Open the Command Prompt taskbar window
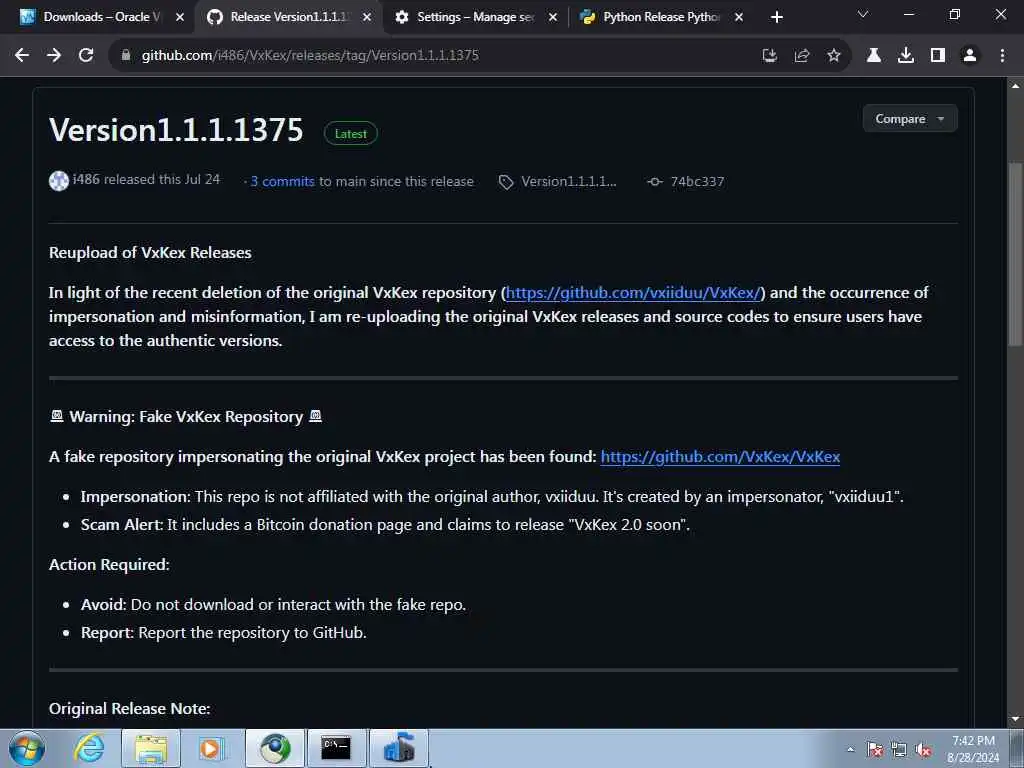 (x=336, y=748)
